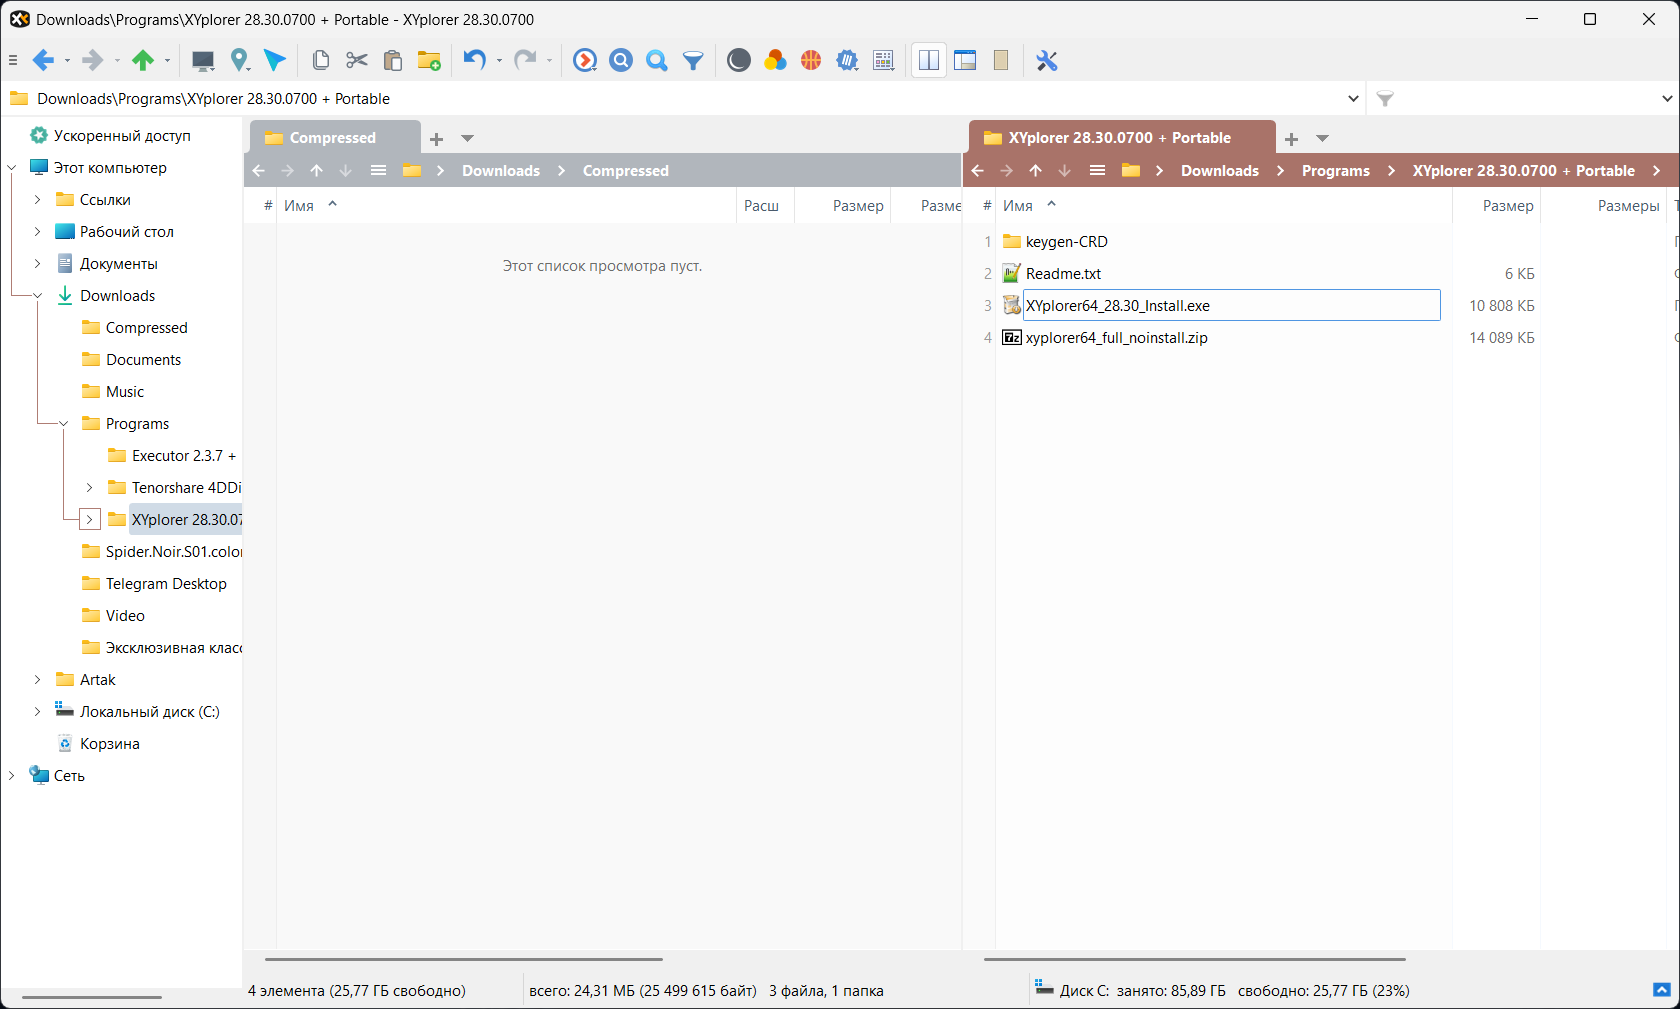Toggle dark mode with the moon icon

point(739,61)
